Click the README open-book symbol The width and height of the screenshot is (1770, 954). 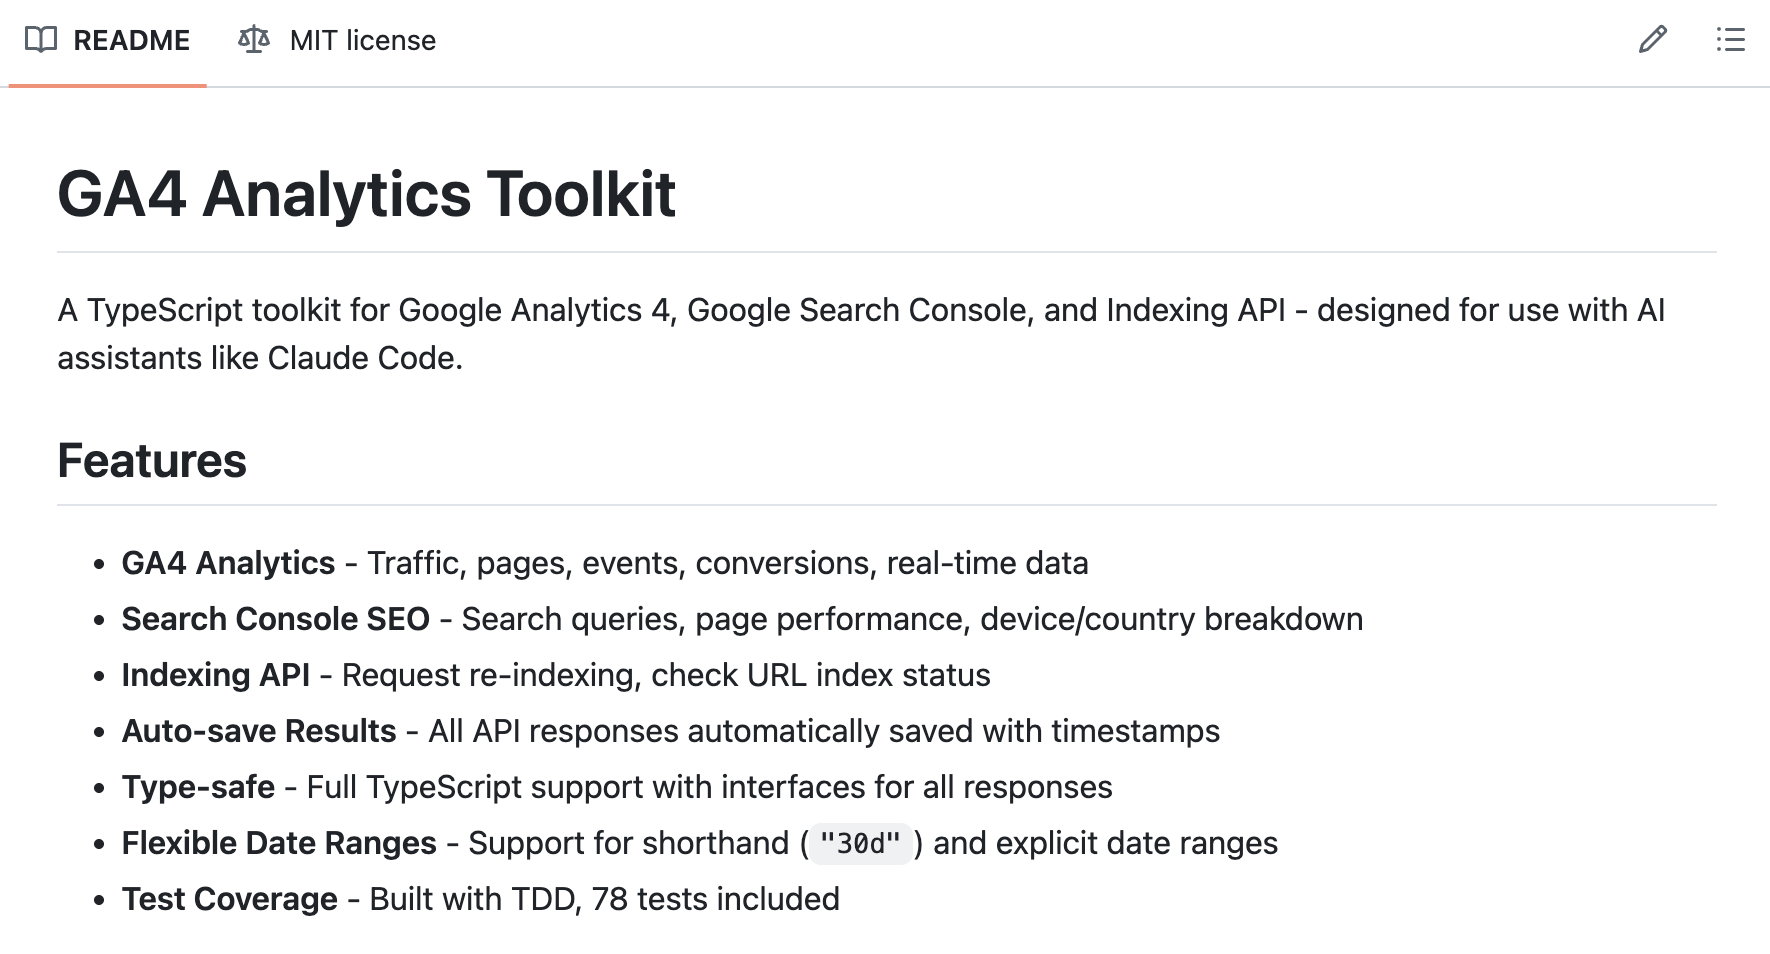(x=39, y=39)
